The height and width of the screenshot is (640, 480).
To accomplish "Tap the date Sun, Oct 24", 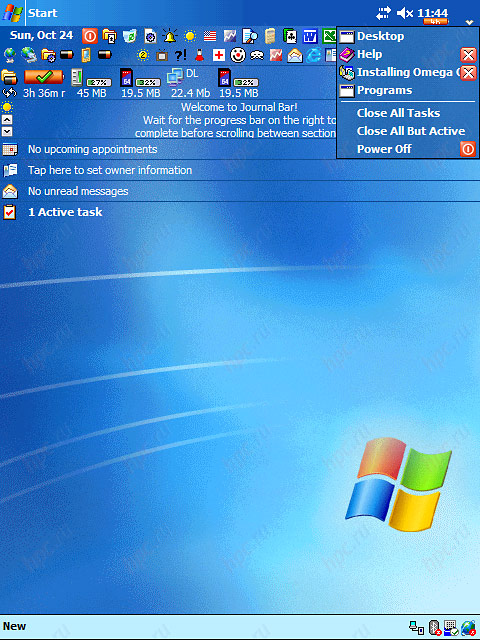I will click(x=41, y=36).
